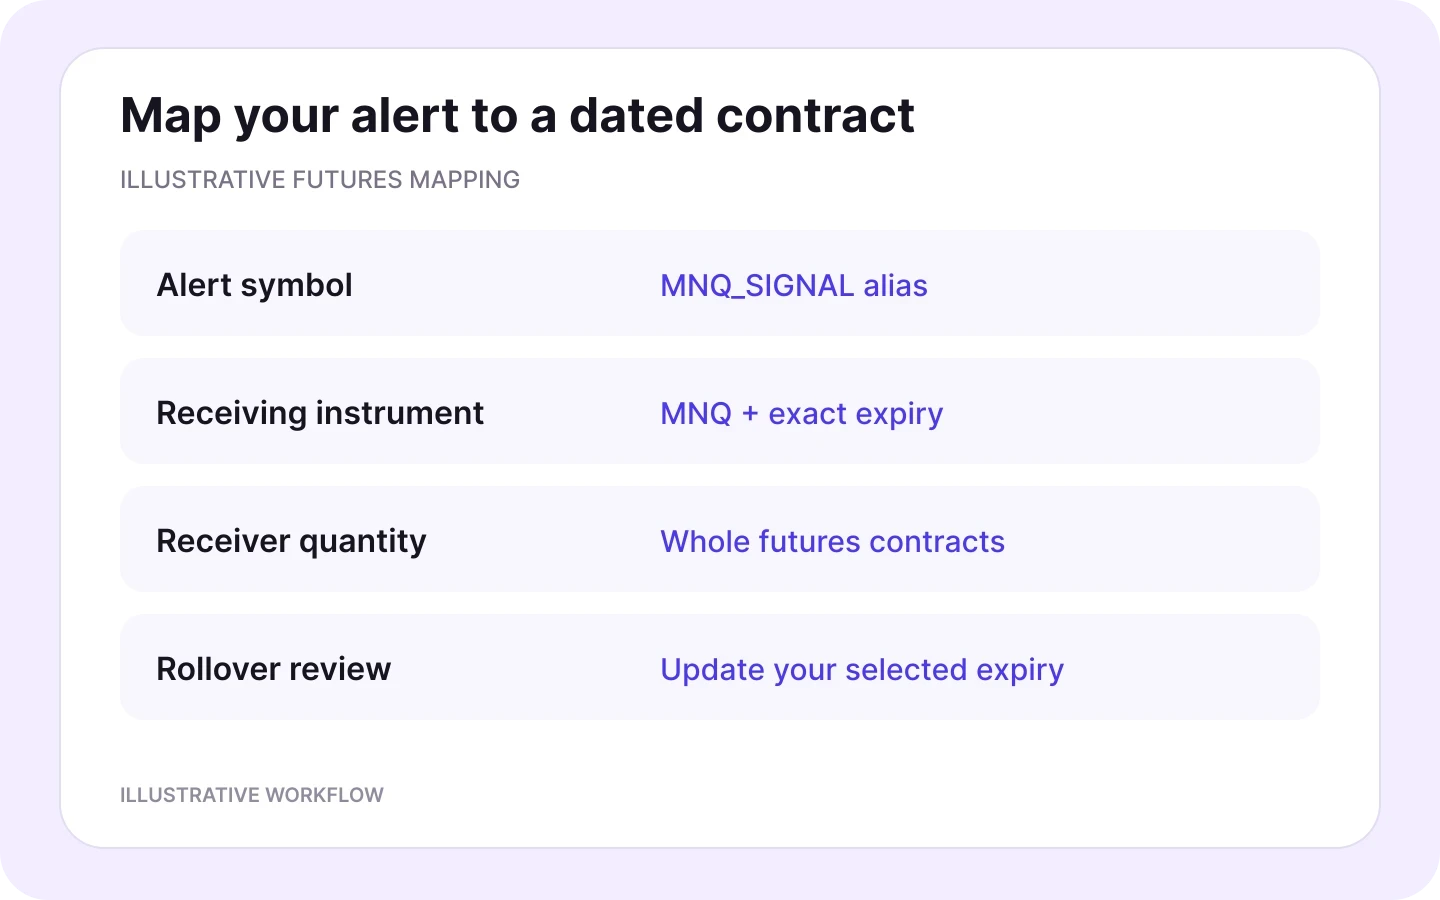Click empty area of the Receiving instrument row
Viewport: 1440px width, 900px height.
1130,411
